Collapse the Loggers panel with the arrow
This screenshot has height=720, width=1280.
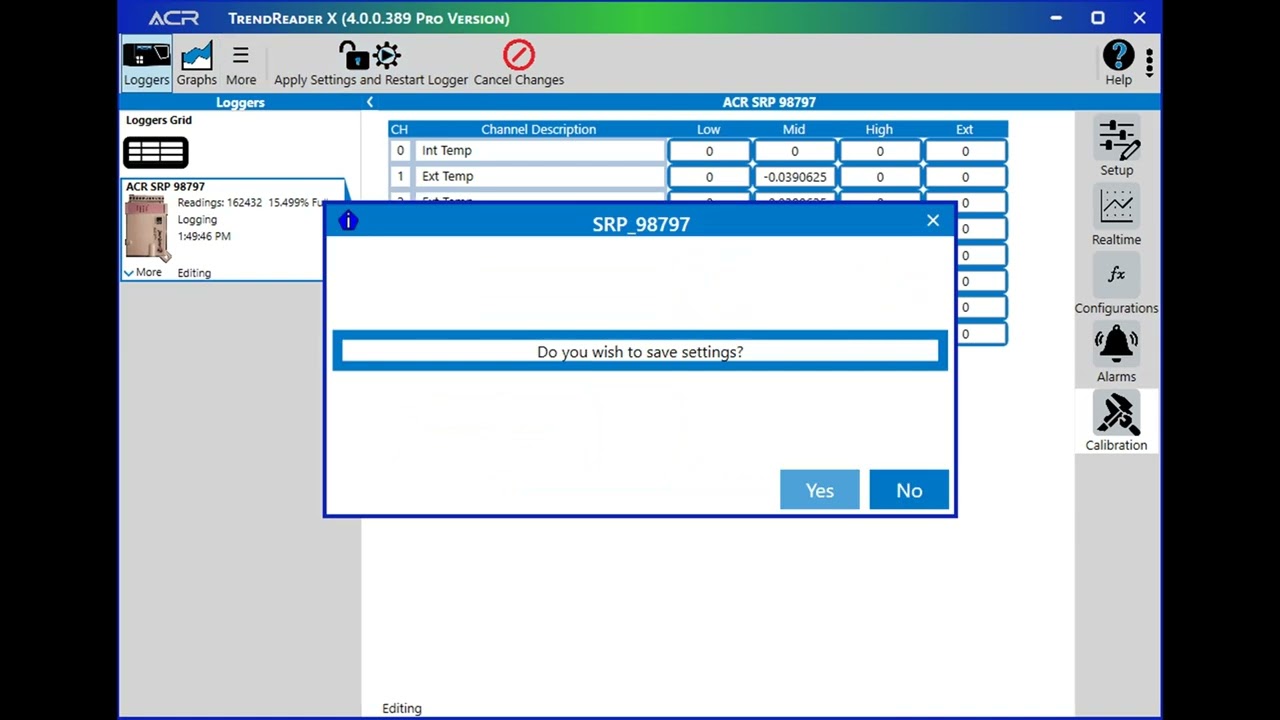coord(369,102)
